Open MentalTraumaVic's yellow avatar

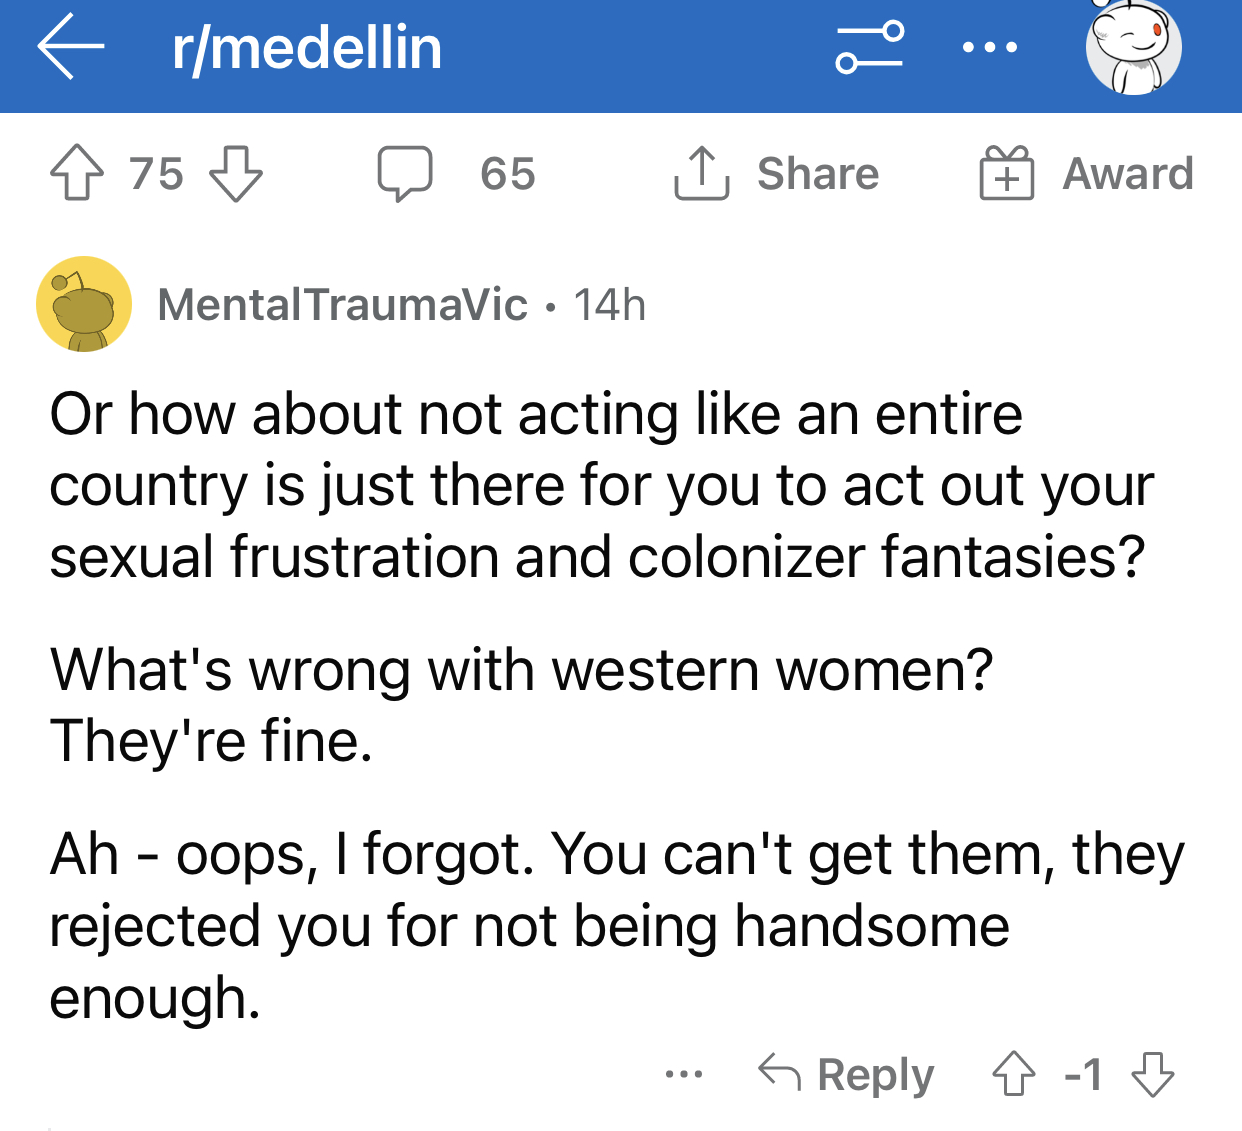point(84,304)
